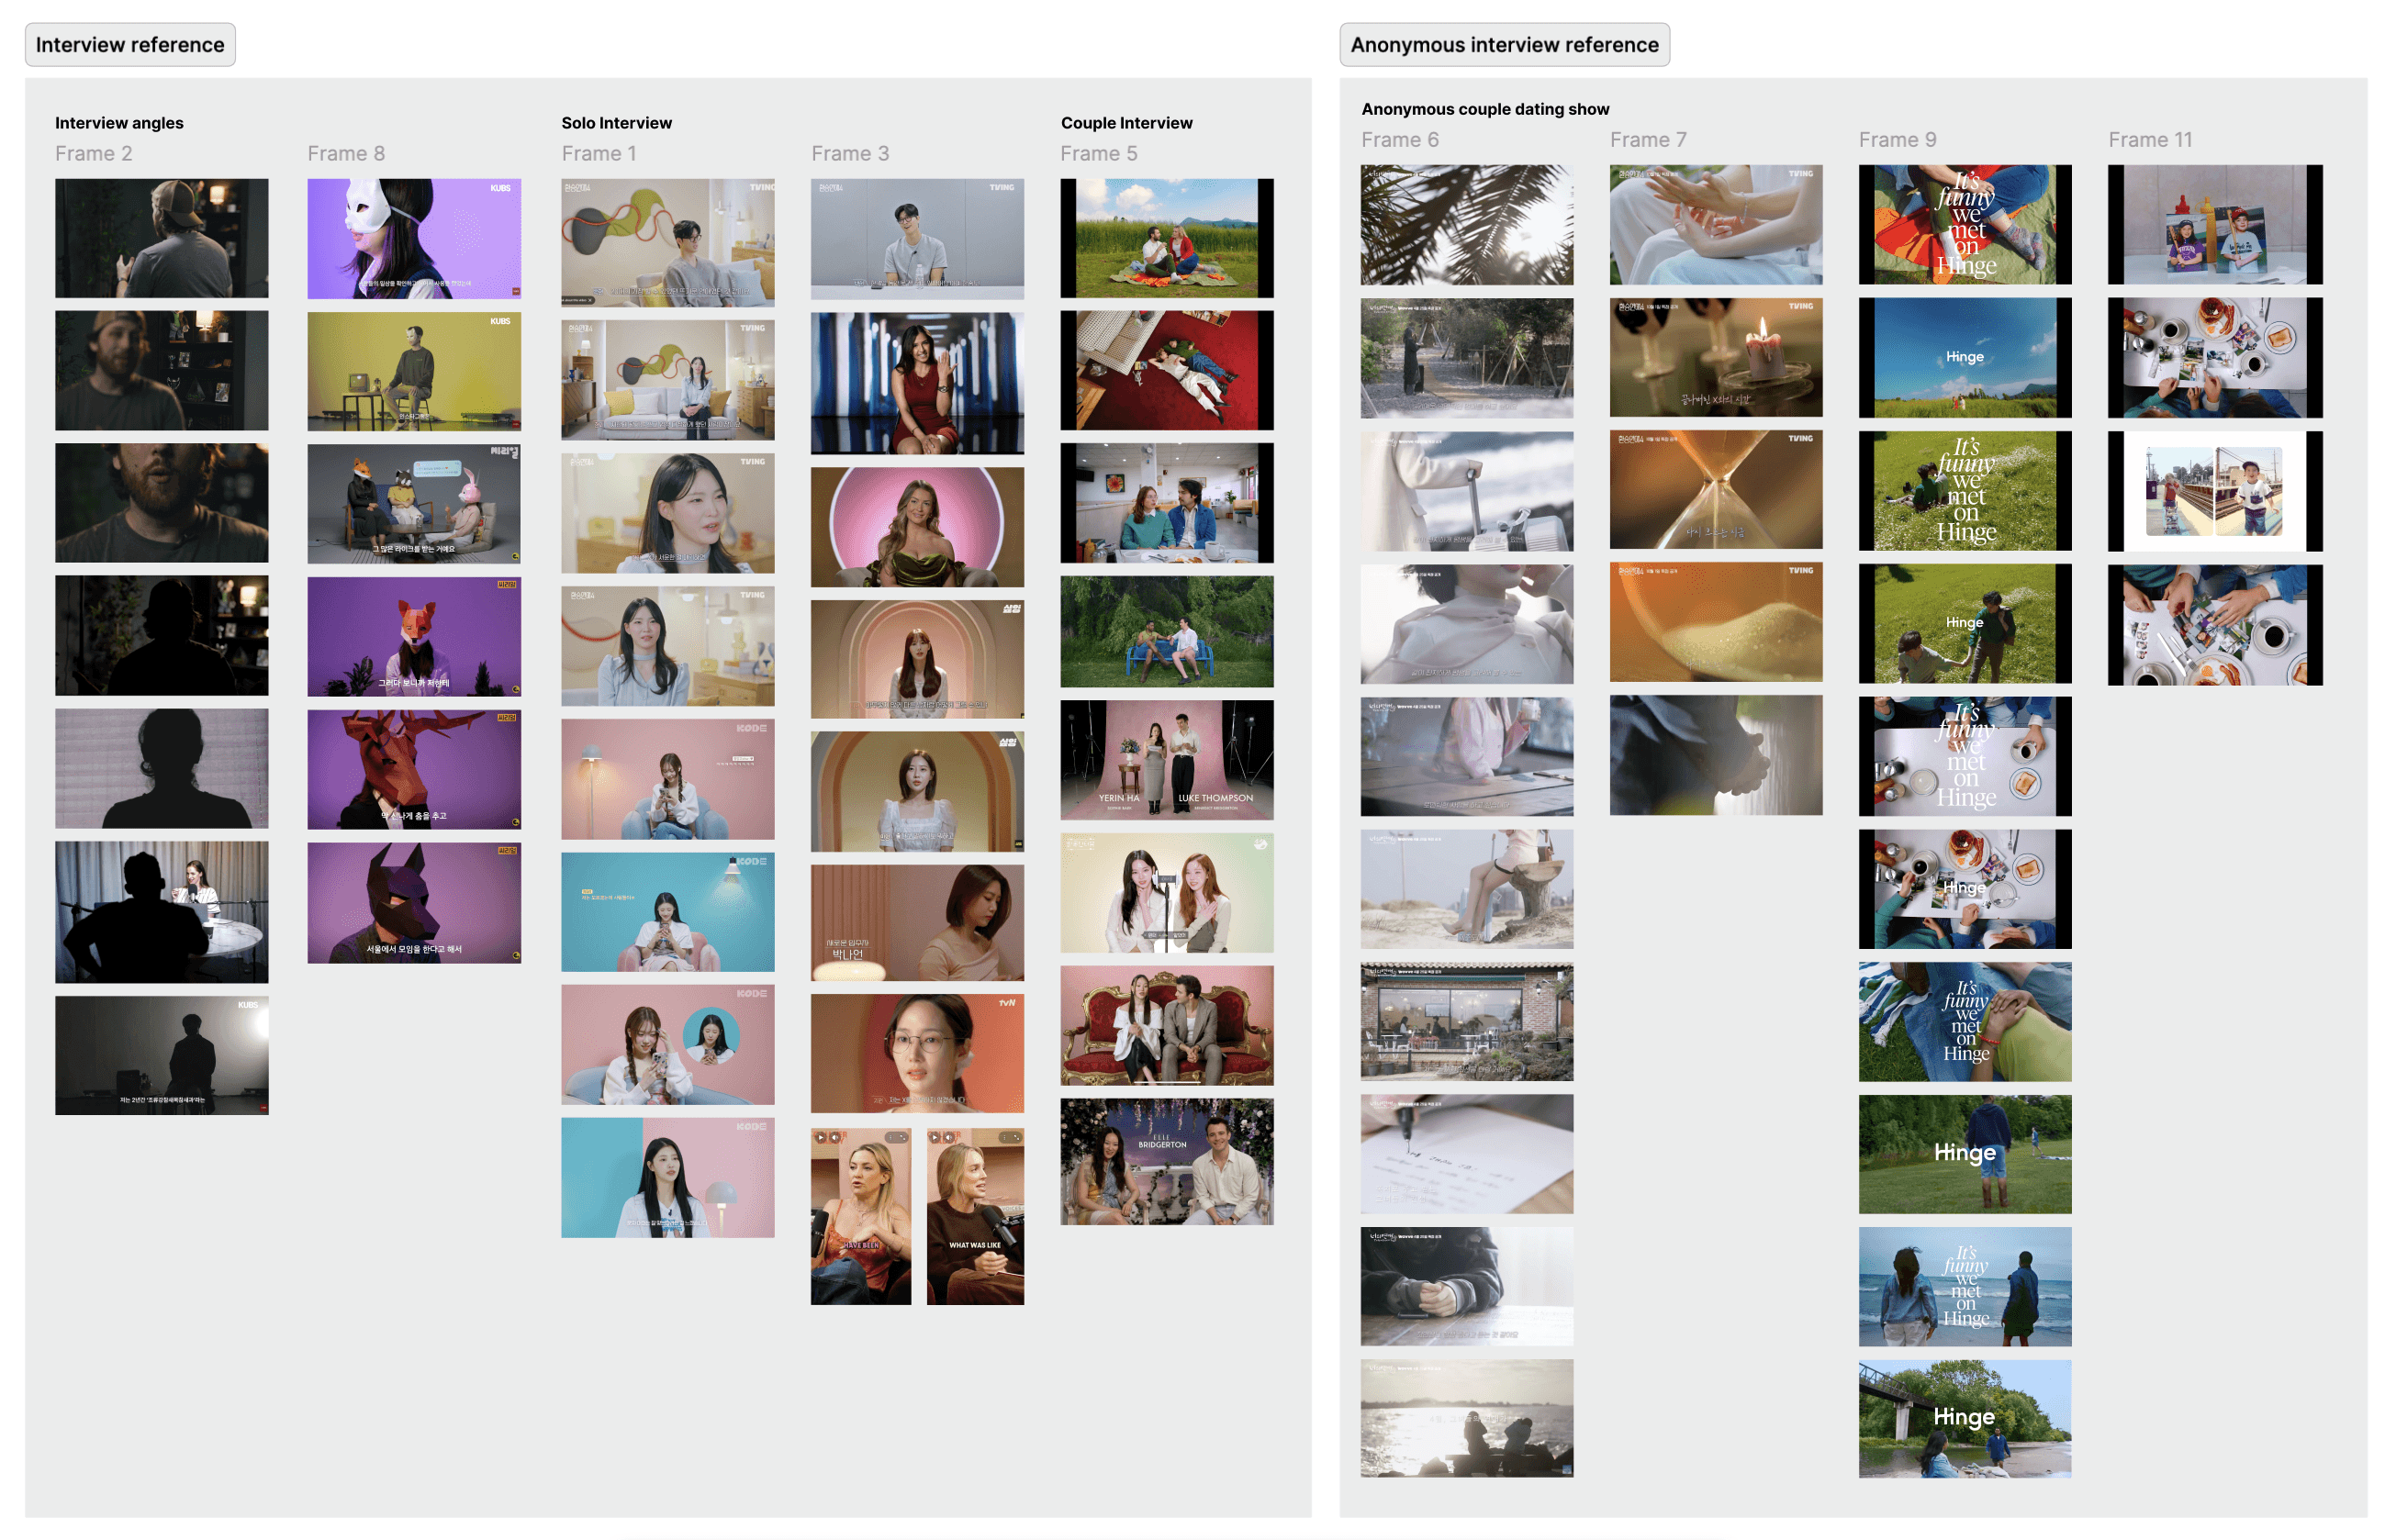The height and width of the screenshot is (1540, 2385).
Task: Select the lit candle thumbnail
Action: [x=1715, y=357]
